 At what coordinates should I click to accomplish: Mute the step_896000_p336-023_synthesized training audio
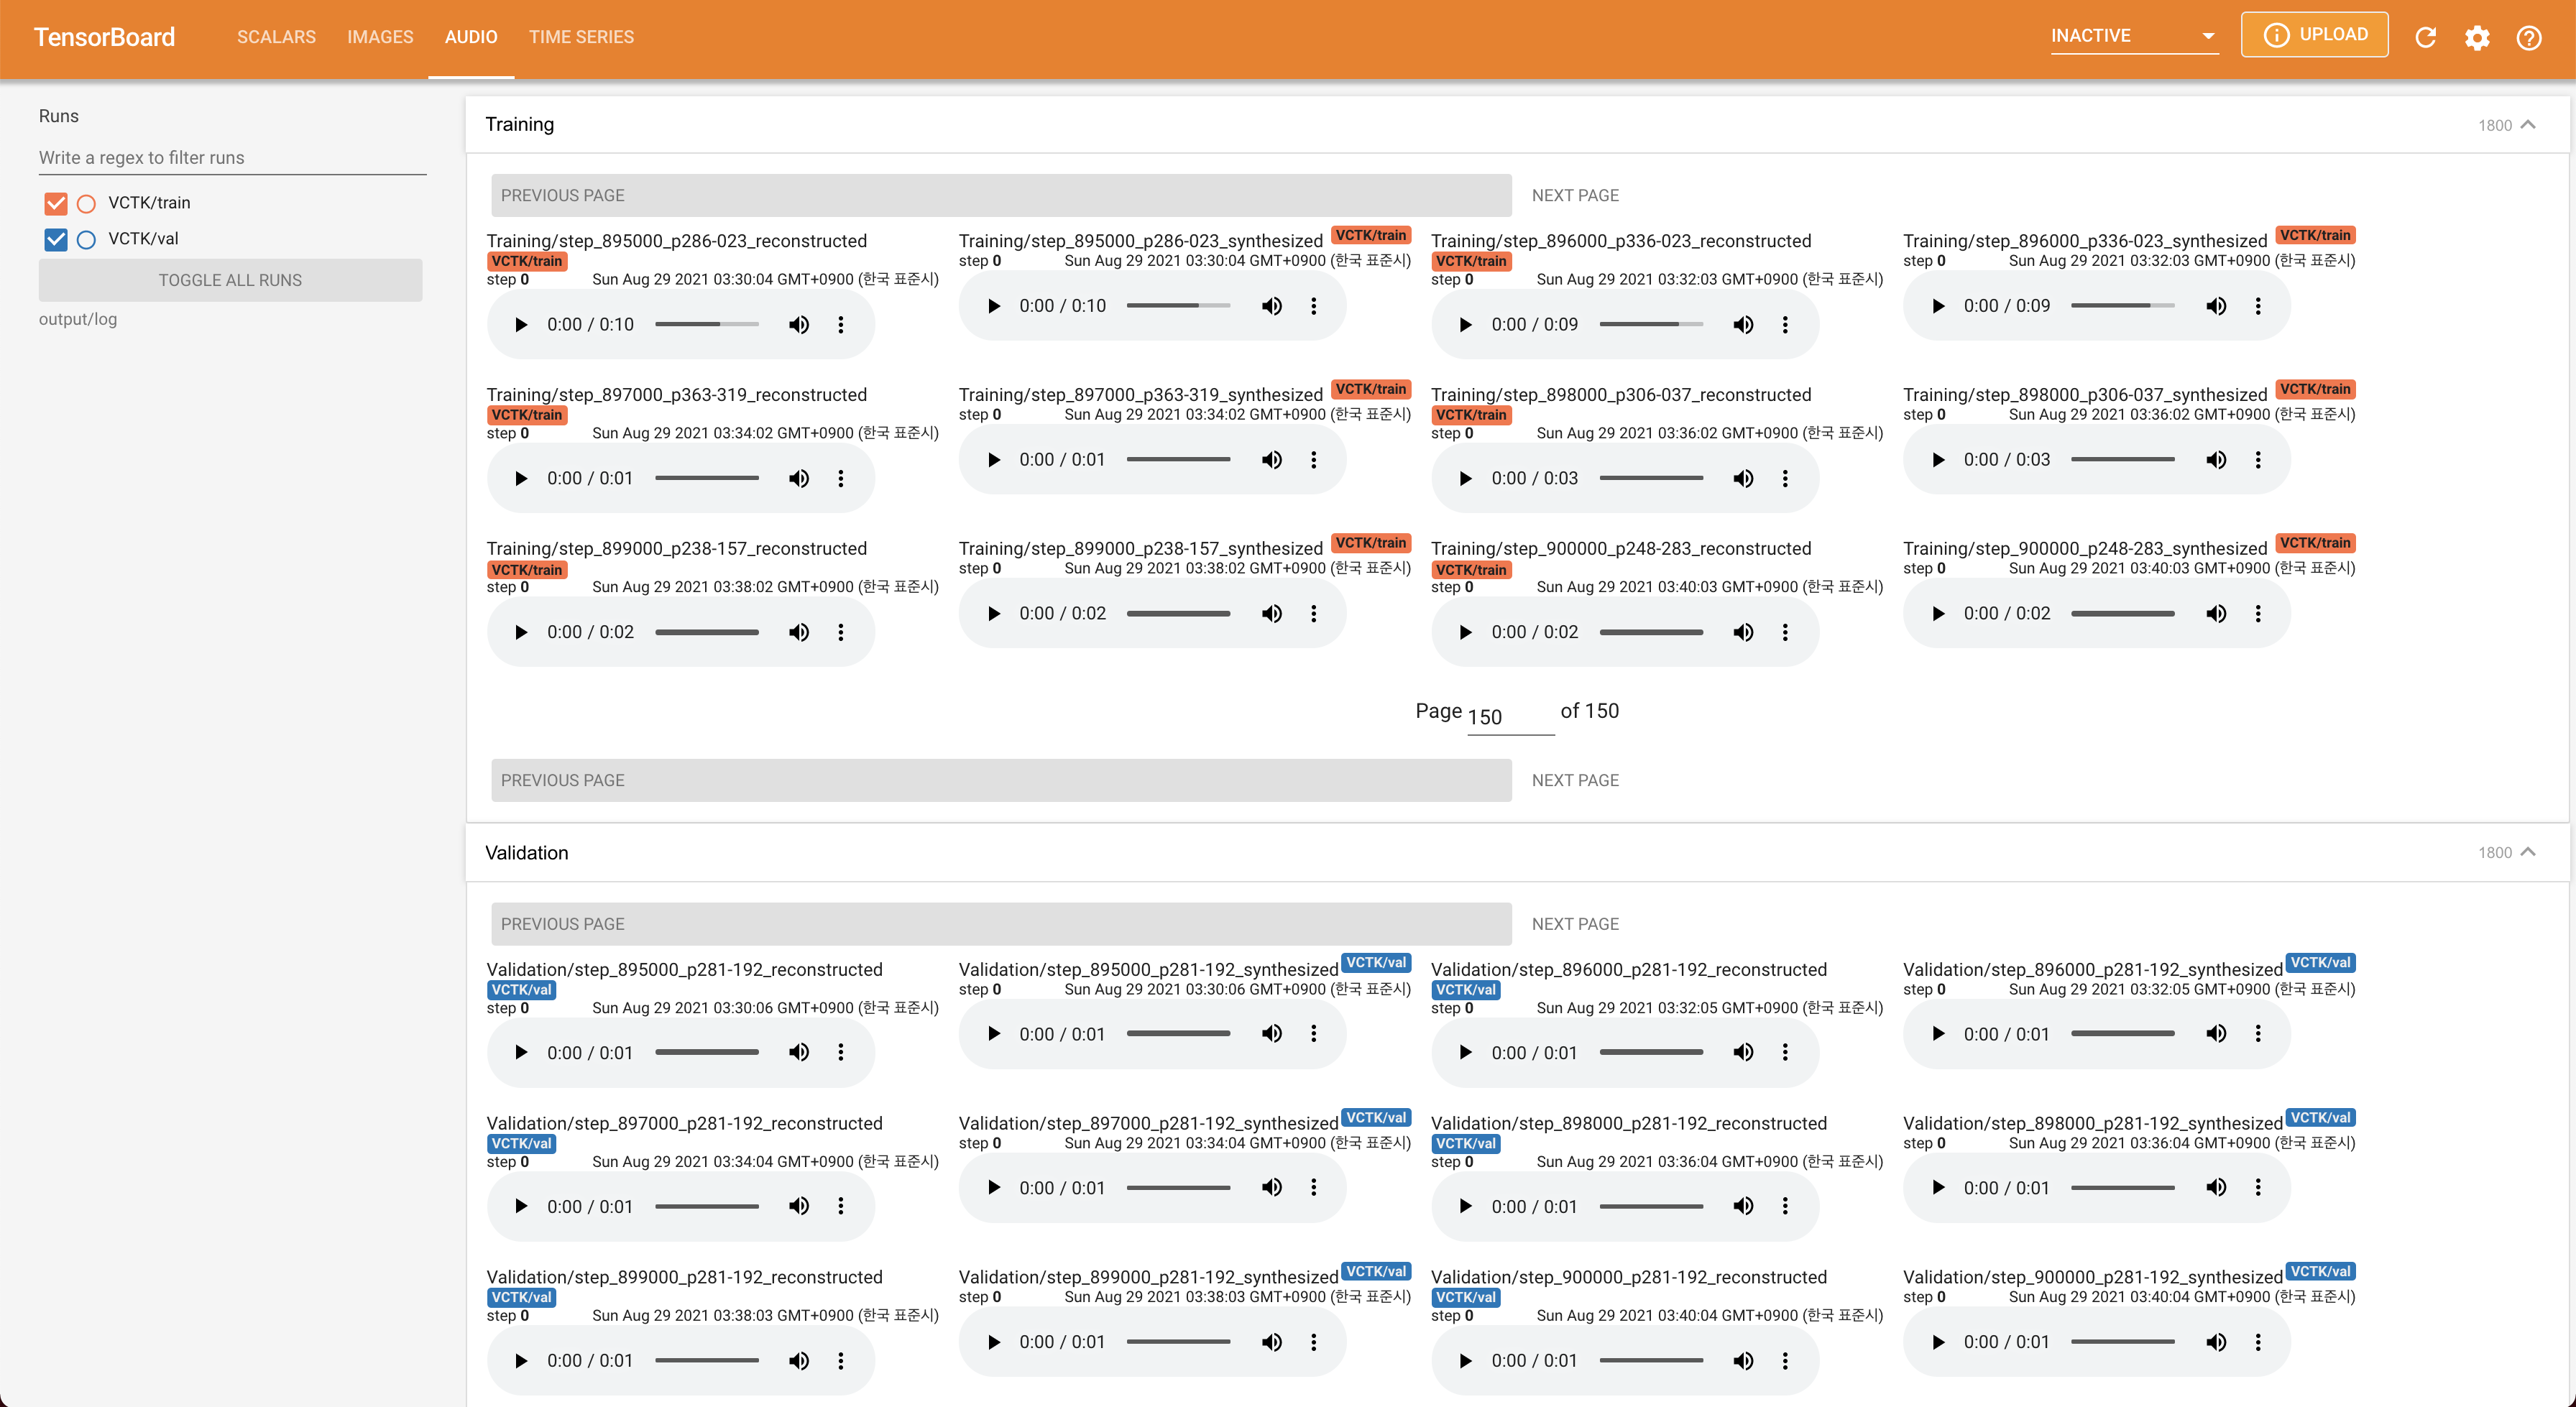[x=2216, y=306]
